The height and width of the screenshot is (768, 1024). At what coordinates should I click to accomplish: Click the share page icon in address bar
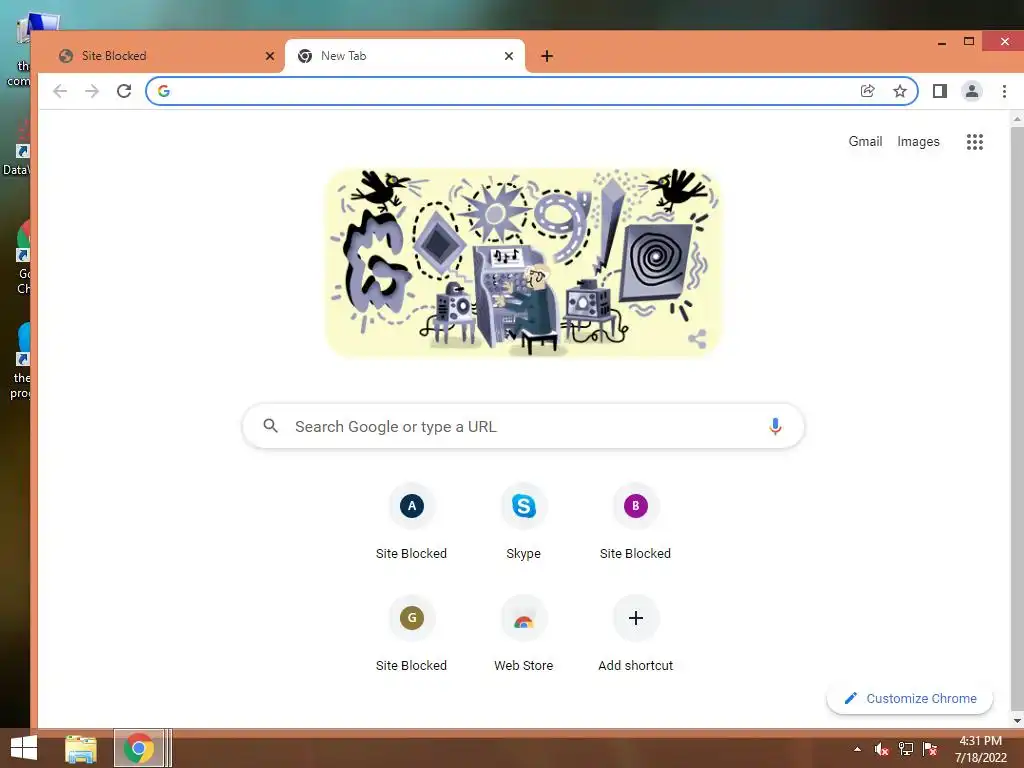(x=867, y=91)
